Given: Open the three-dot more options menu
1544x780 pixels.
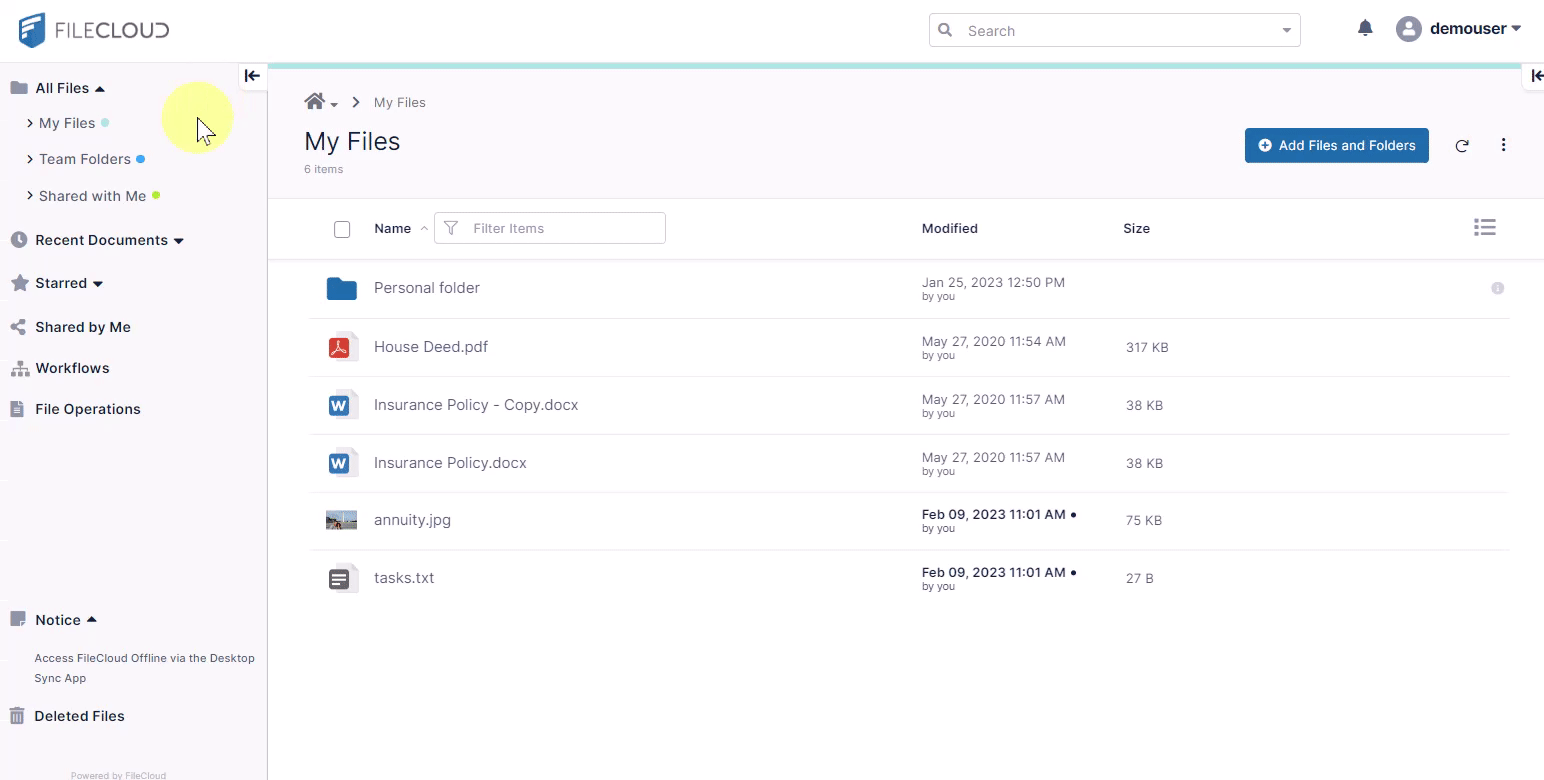Looking at the screenshot, I should 1503,145.
